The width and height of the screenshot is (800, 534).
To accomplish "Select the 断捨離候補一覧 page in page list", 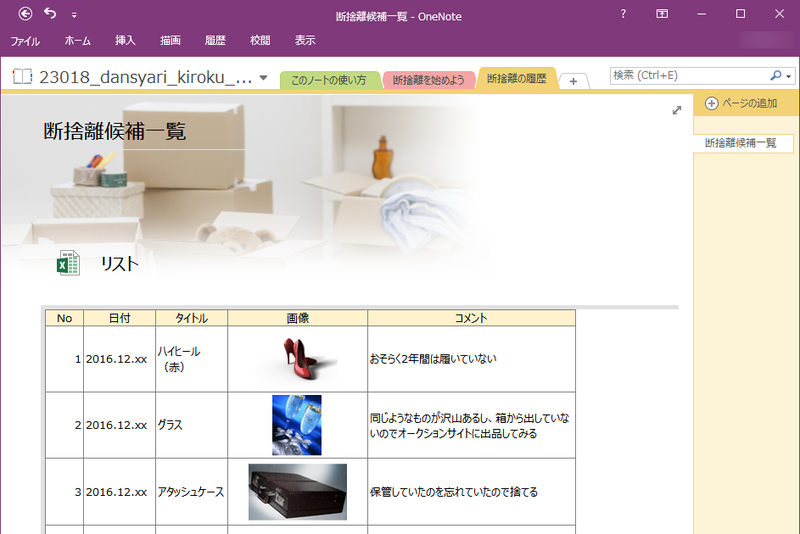I will click(x=743, y=143).
